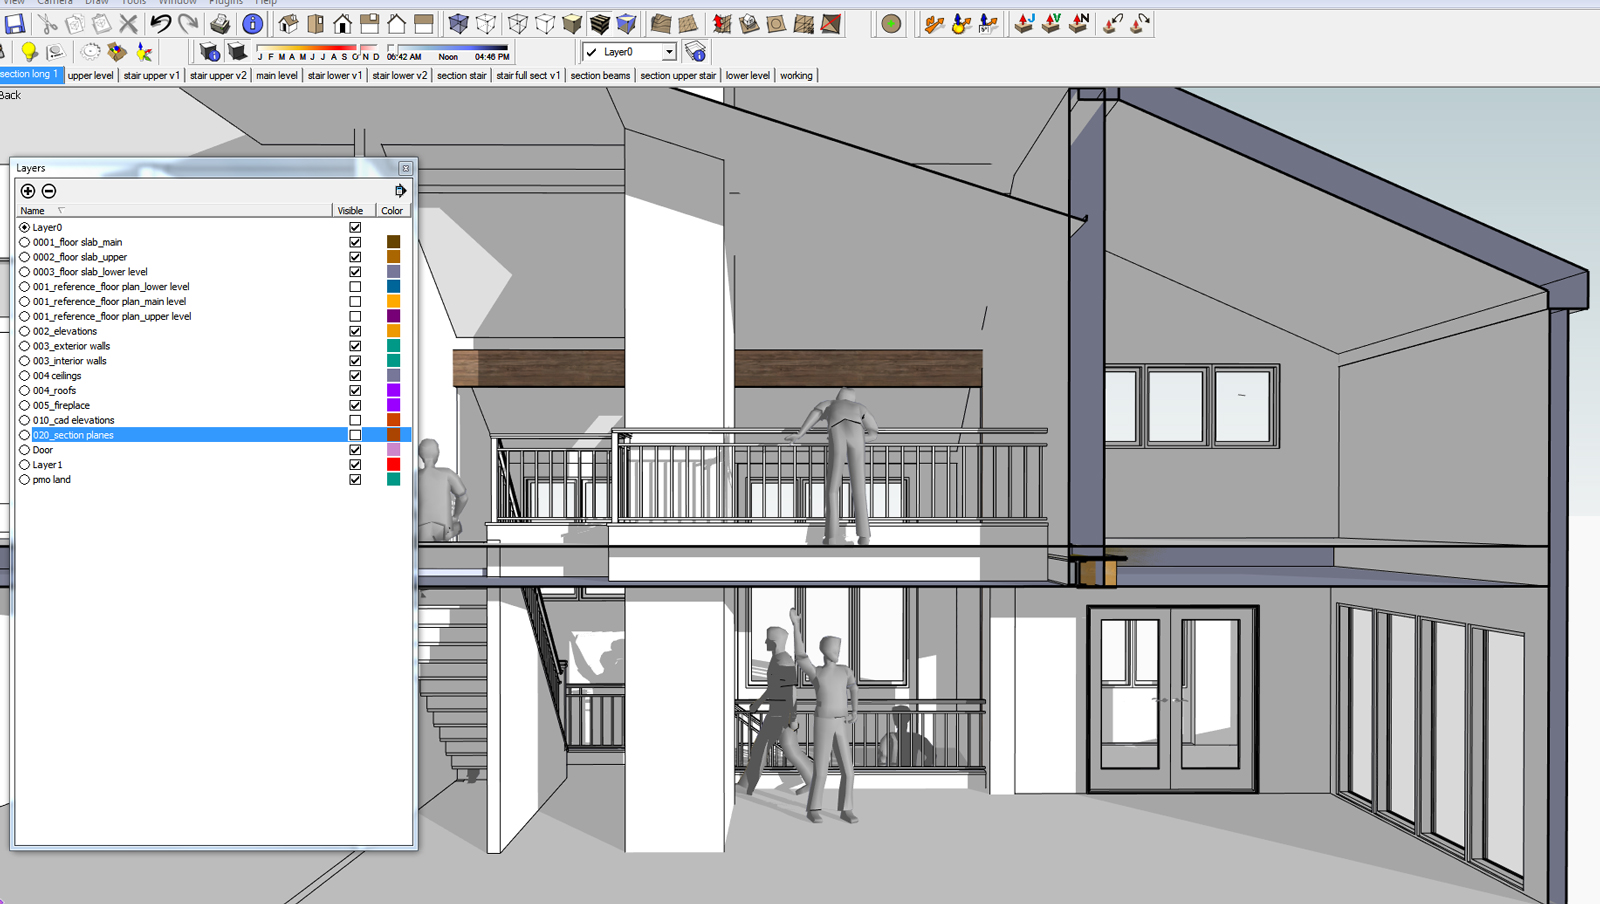Sort layers by the Name column header

(x=175, y=211)
